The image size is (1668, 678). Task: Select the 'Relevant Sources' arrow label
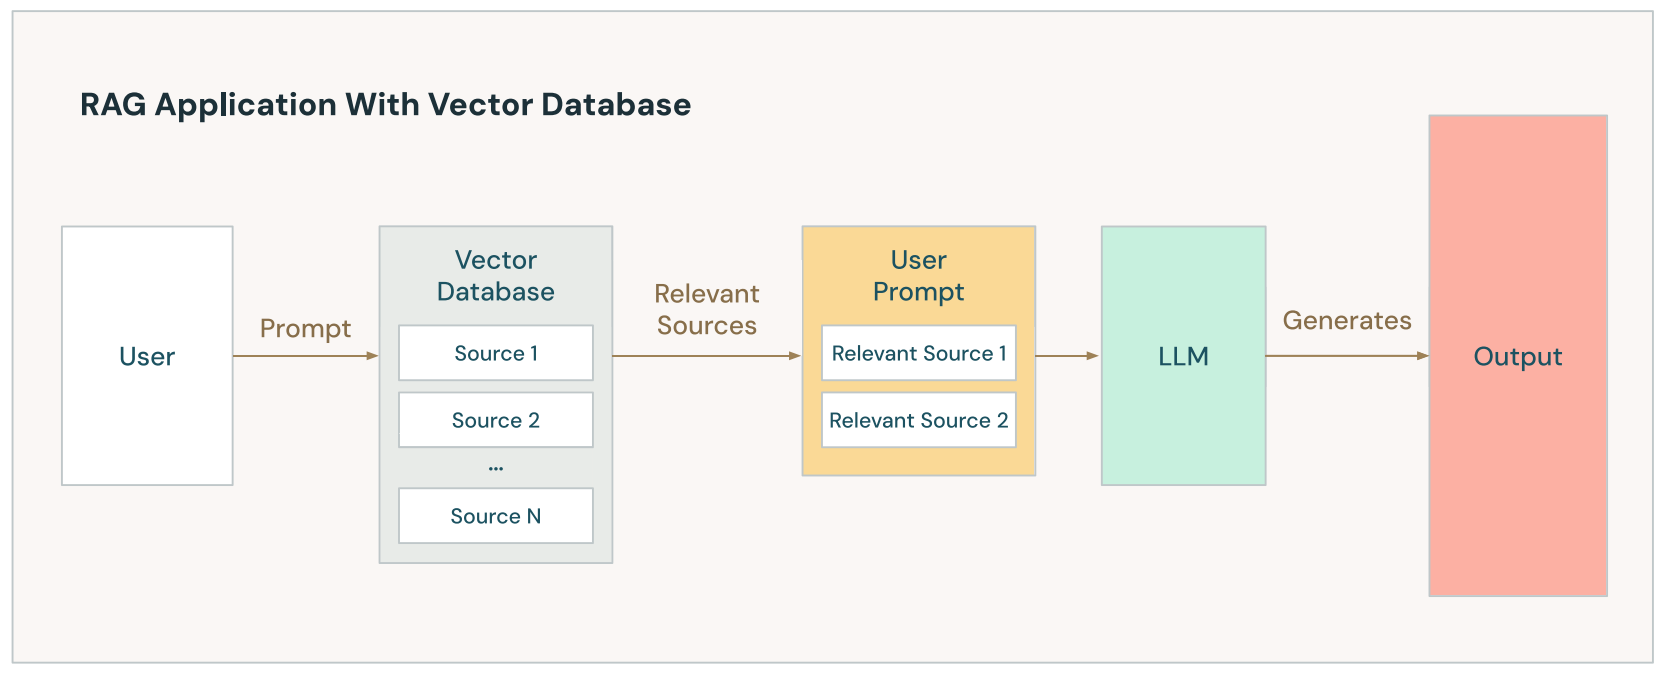tap(706, 309)
